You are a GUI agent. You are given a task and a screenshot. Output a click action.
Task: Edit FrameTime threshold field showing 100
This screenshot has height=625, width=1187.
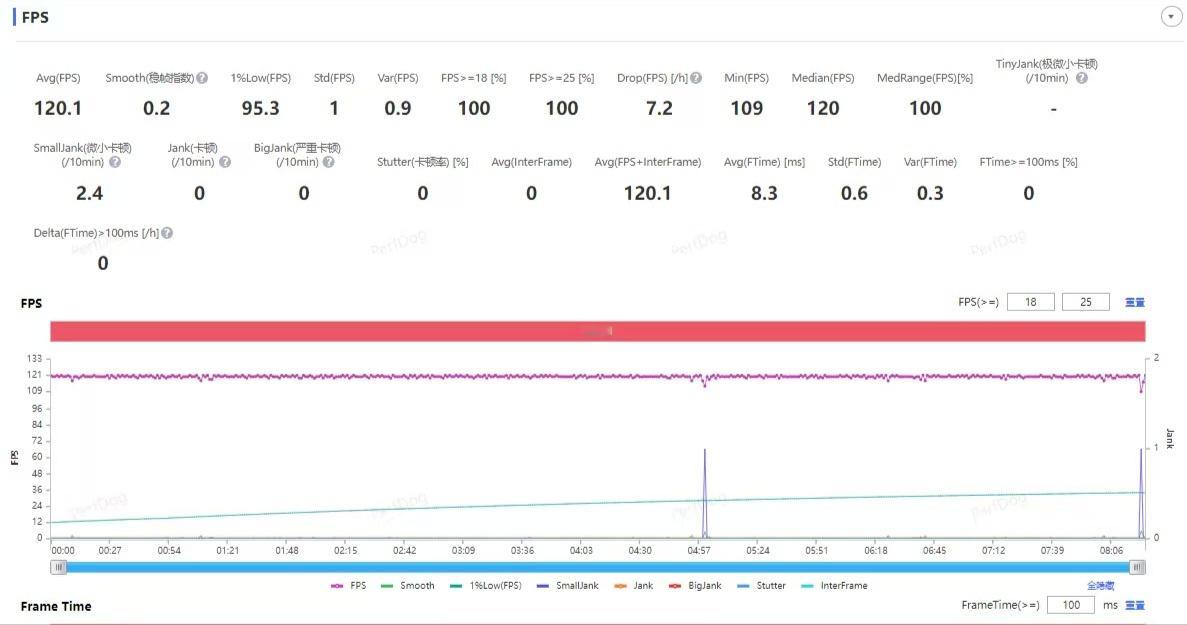point(1070,605)
